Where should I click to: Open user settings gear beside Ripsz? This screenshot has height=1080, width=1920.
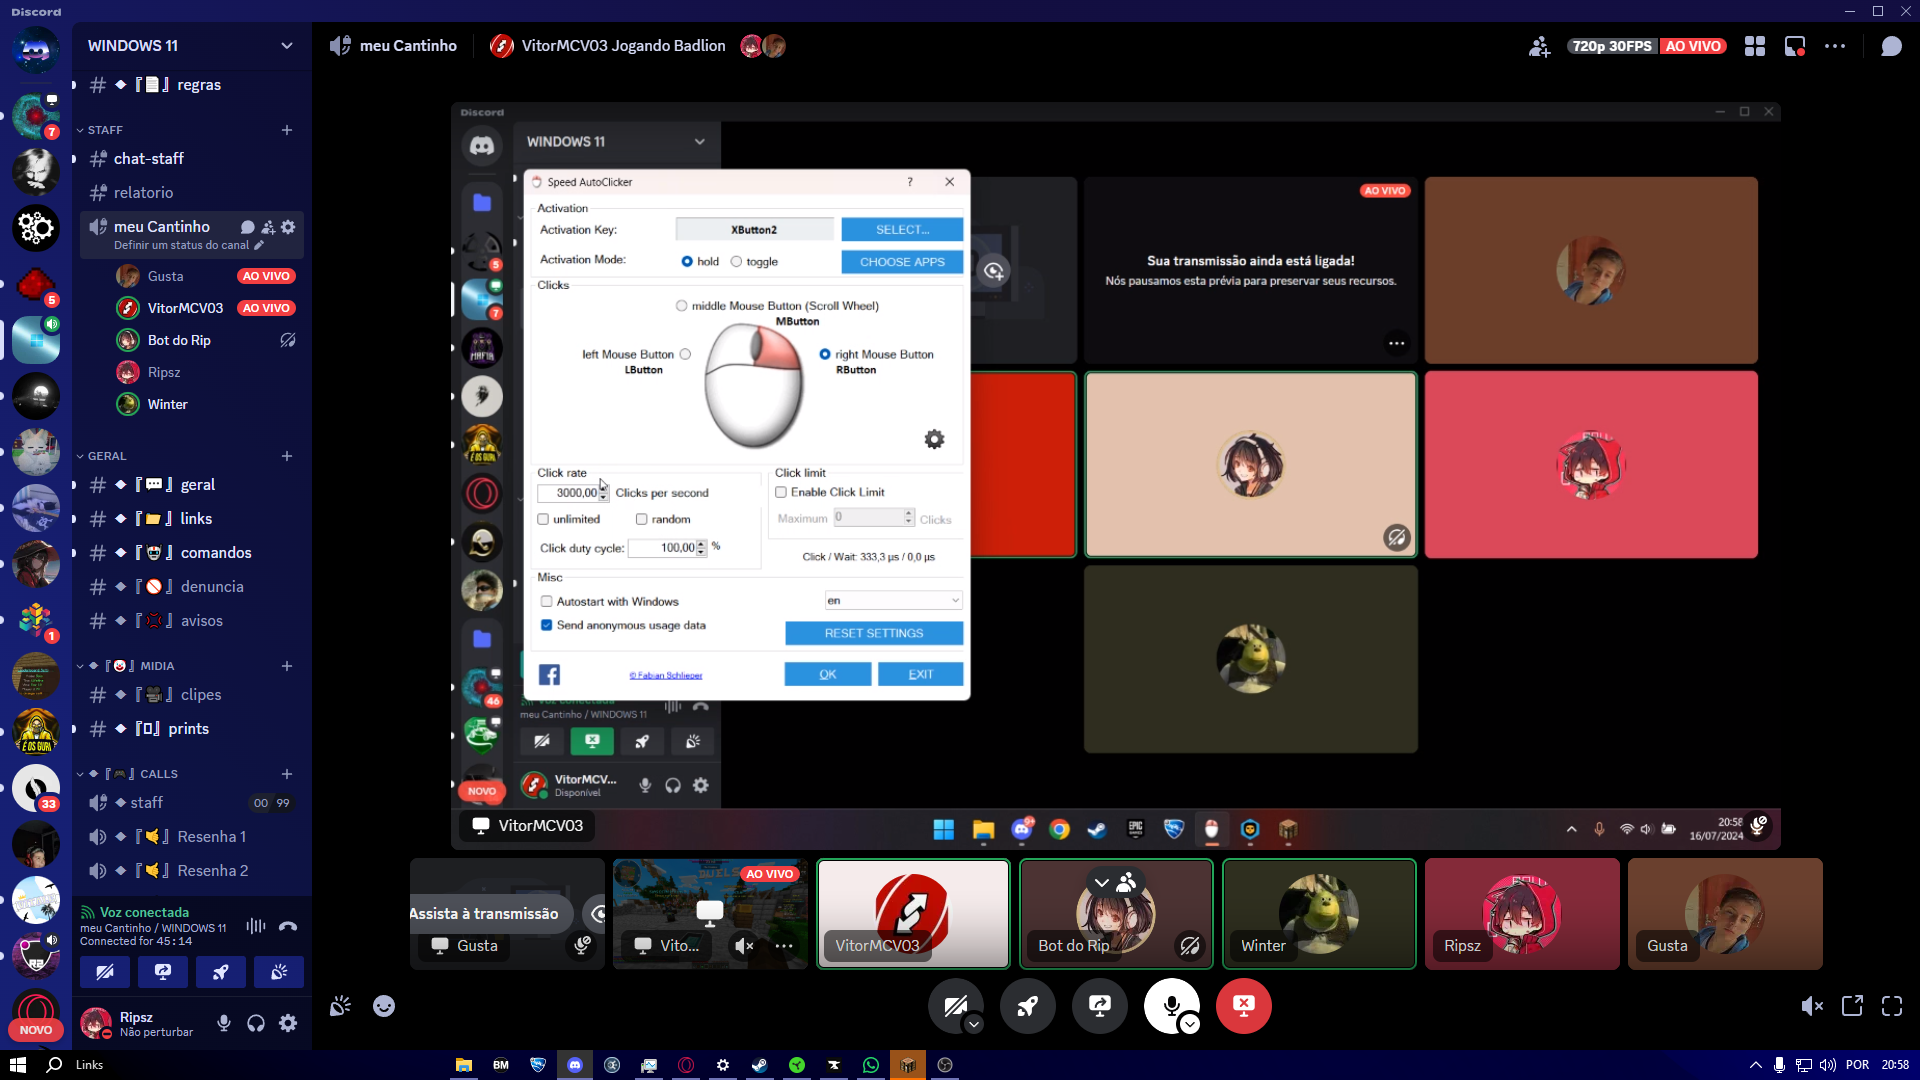point(288,1023)
